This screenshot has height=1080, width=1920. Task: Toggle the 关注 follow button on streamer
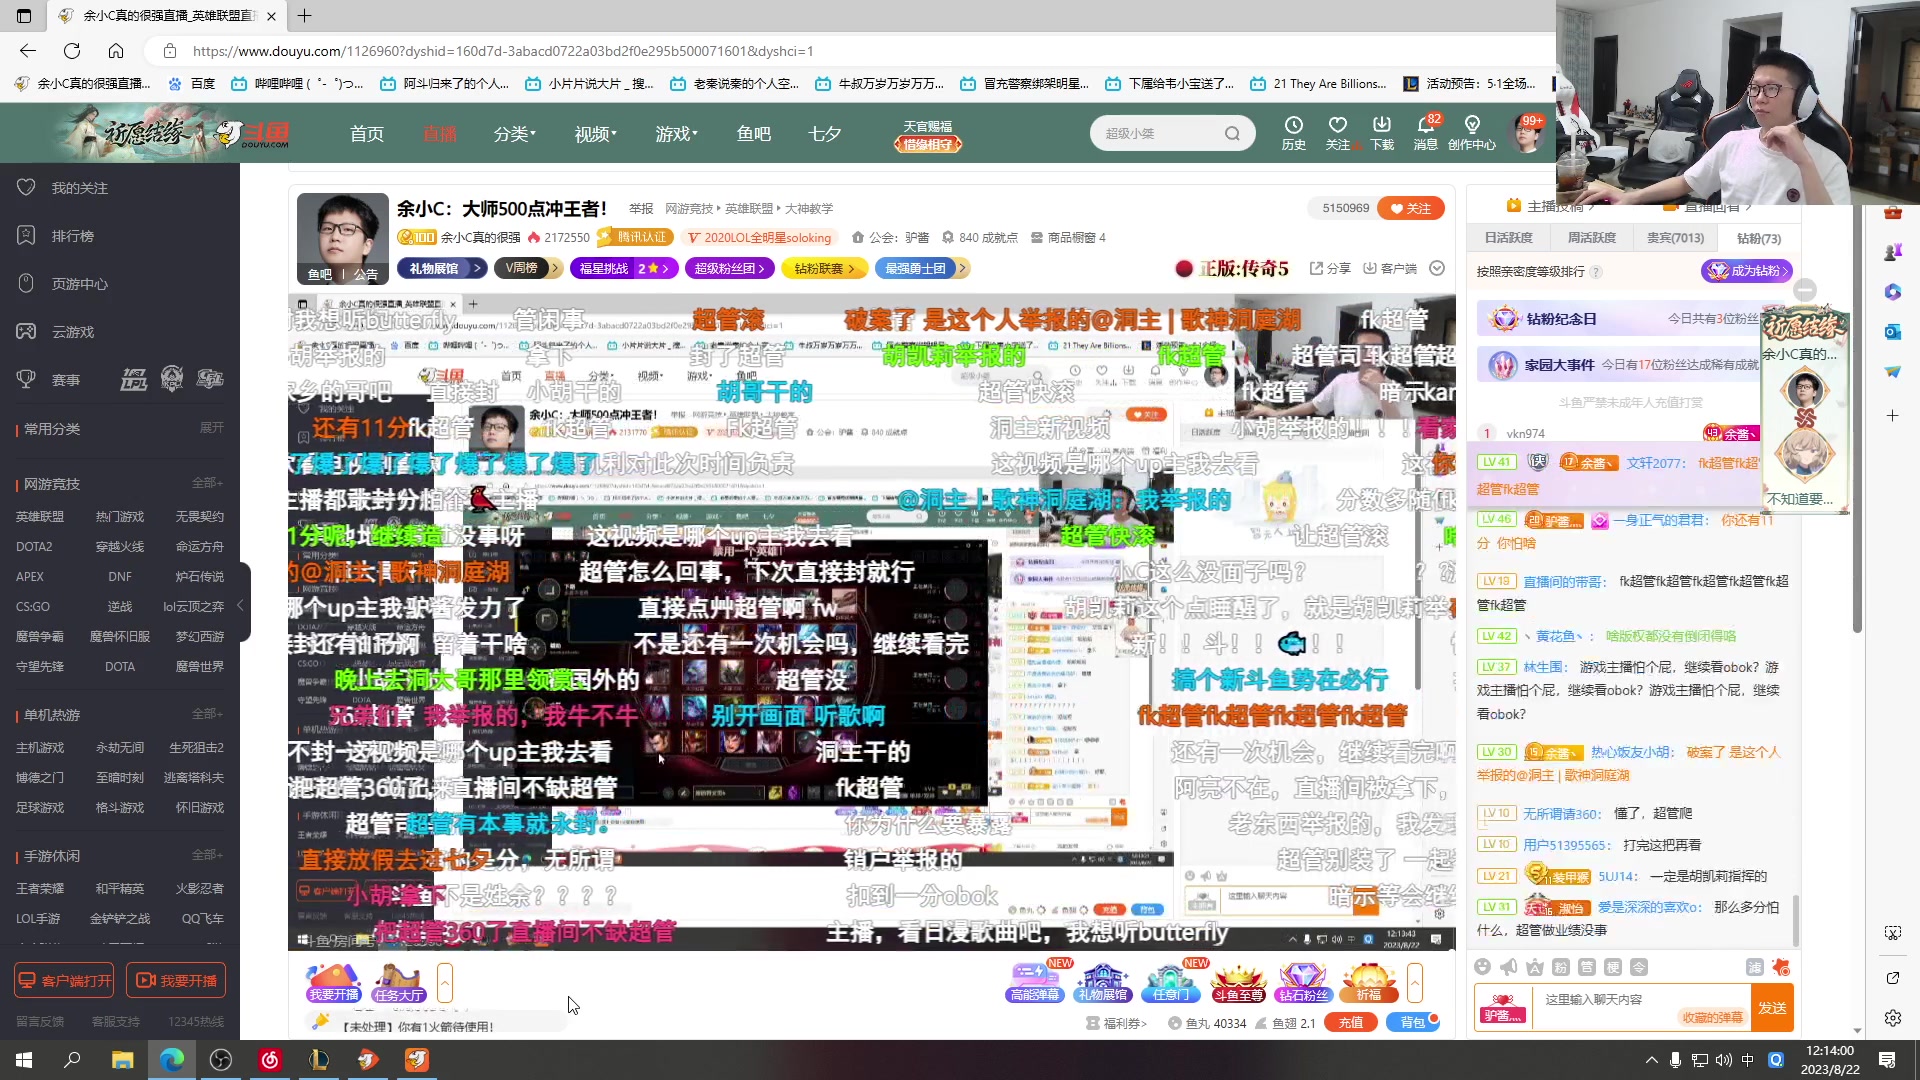coord(1410,208)
